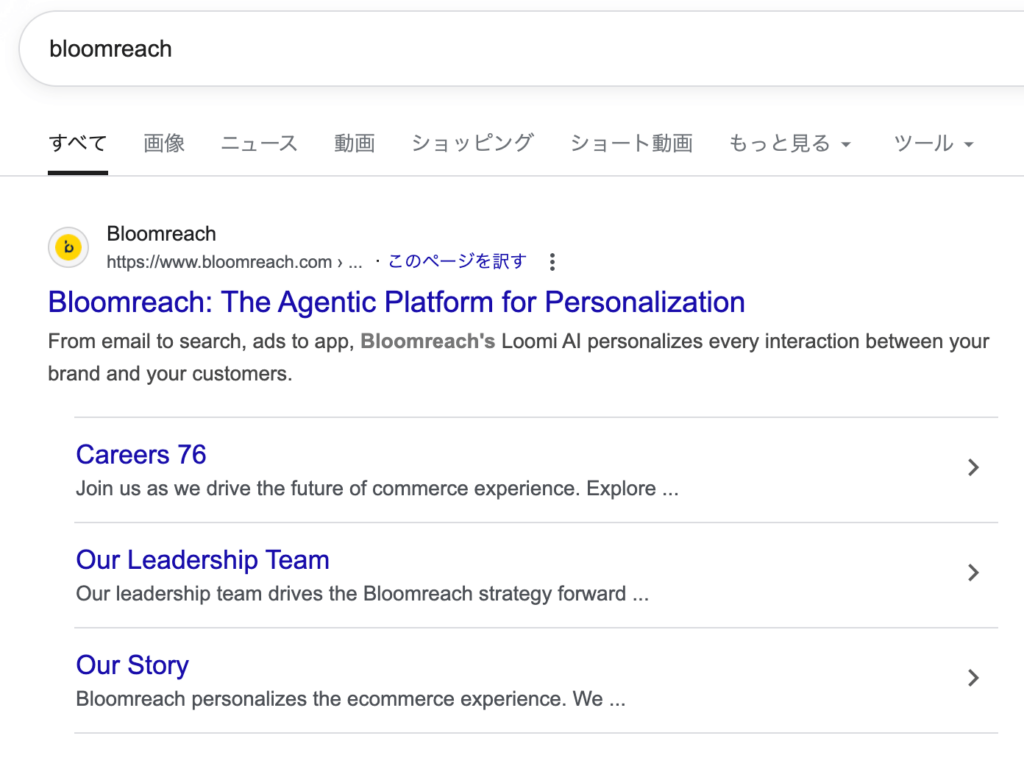Go to the 動画 tab
This screenshot has width=1024, height=758.
click(x=354, y=144)
